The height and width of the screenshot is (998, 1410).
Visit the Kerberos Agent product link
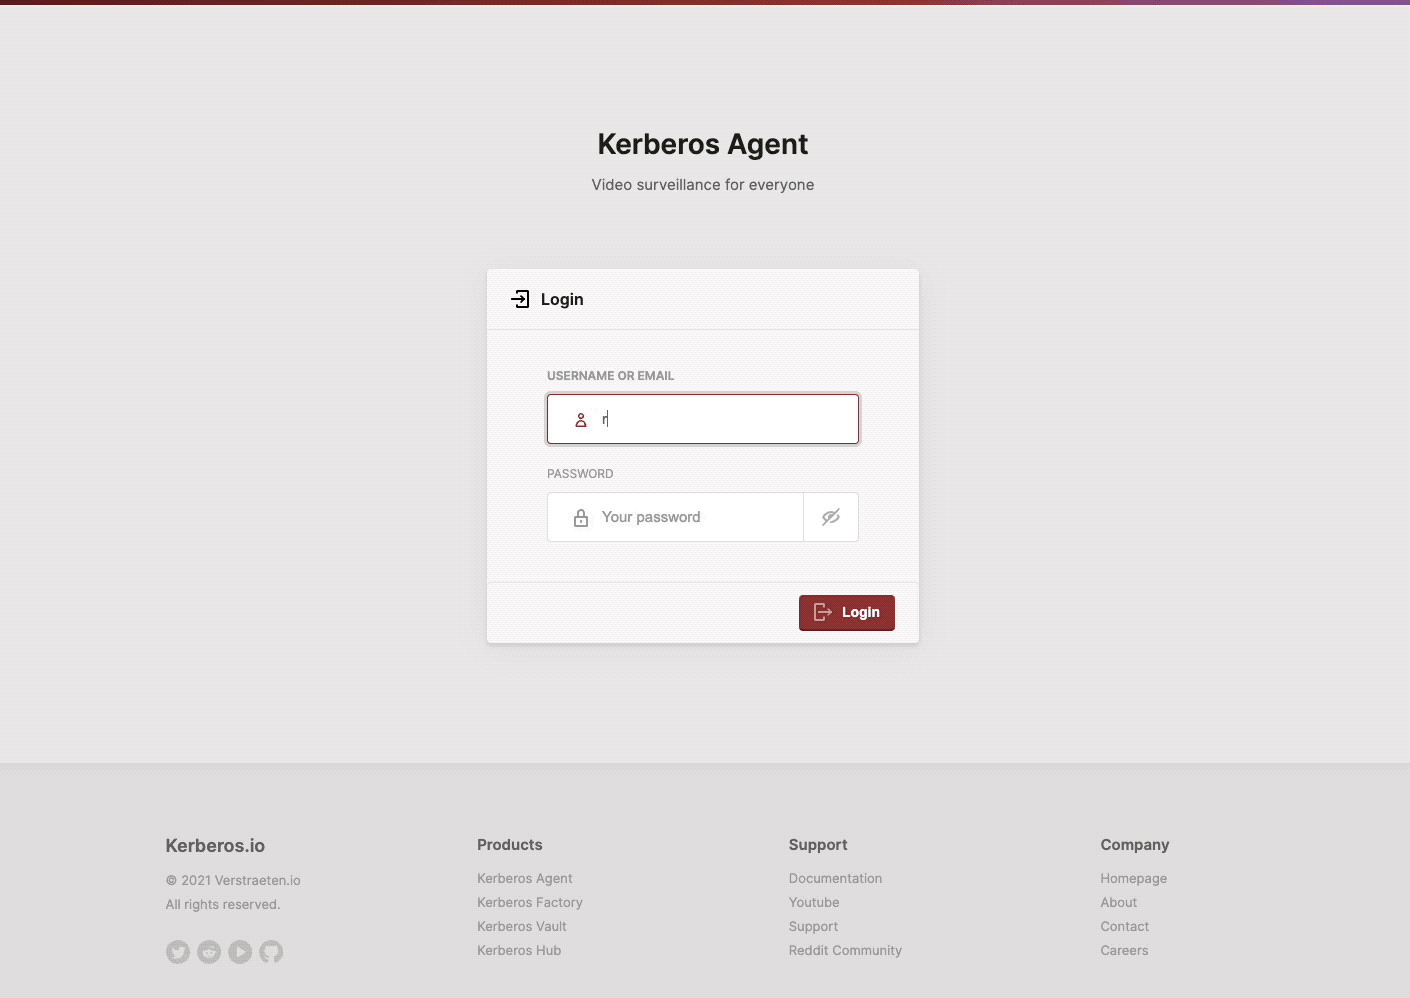click(524, 878)
